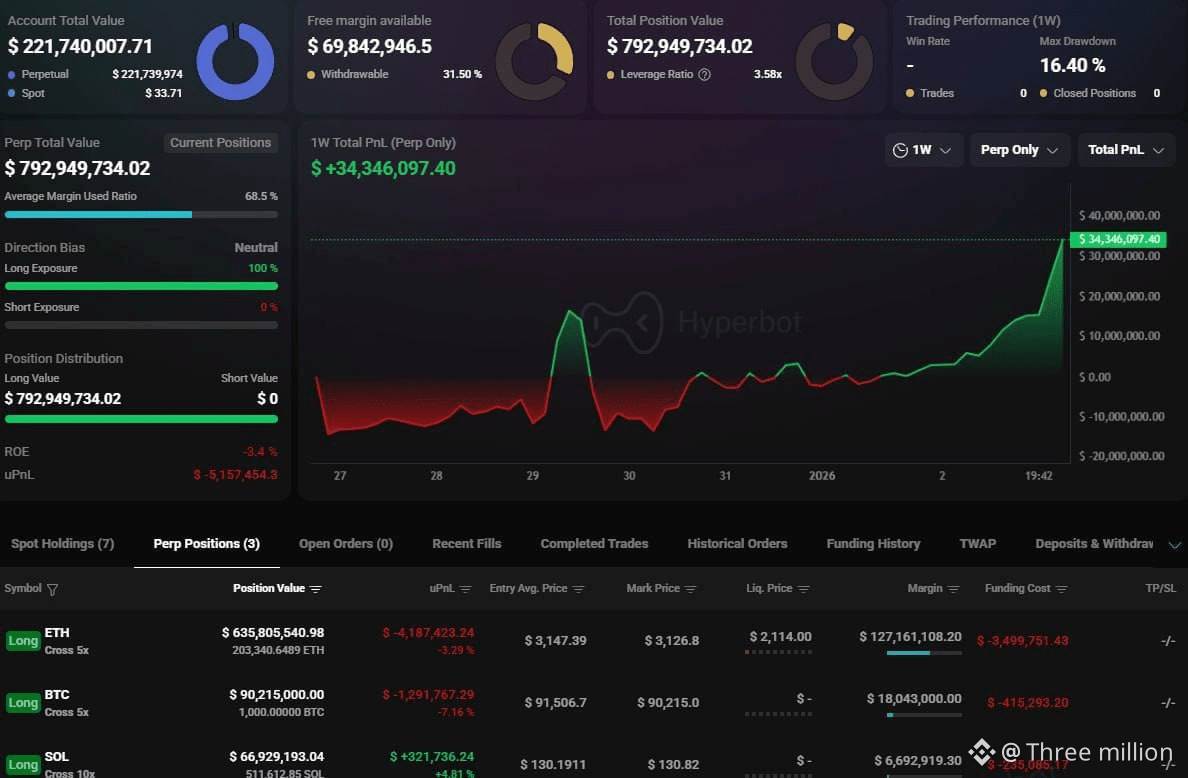The image size is (1188, 778).
Task: Click Free margin value $ 69,842,946.5
Action: point(370,46)
